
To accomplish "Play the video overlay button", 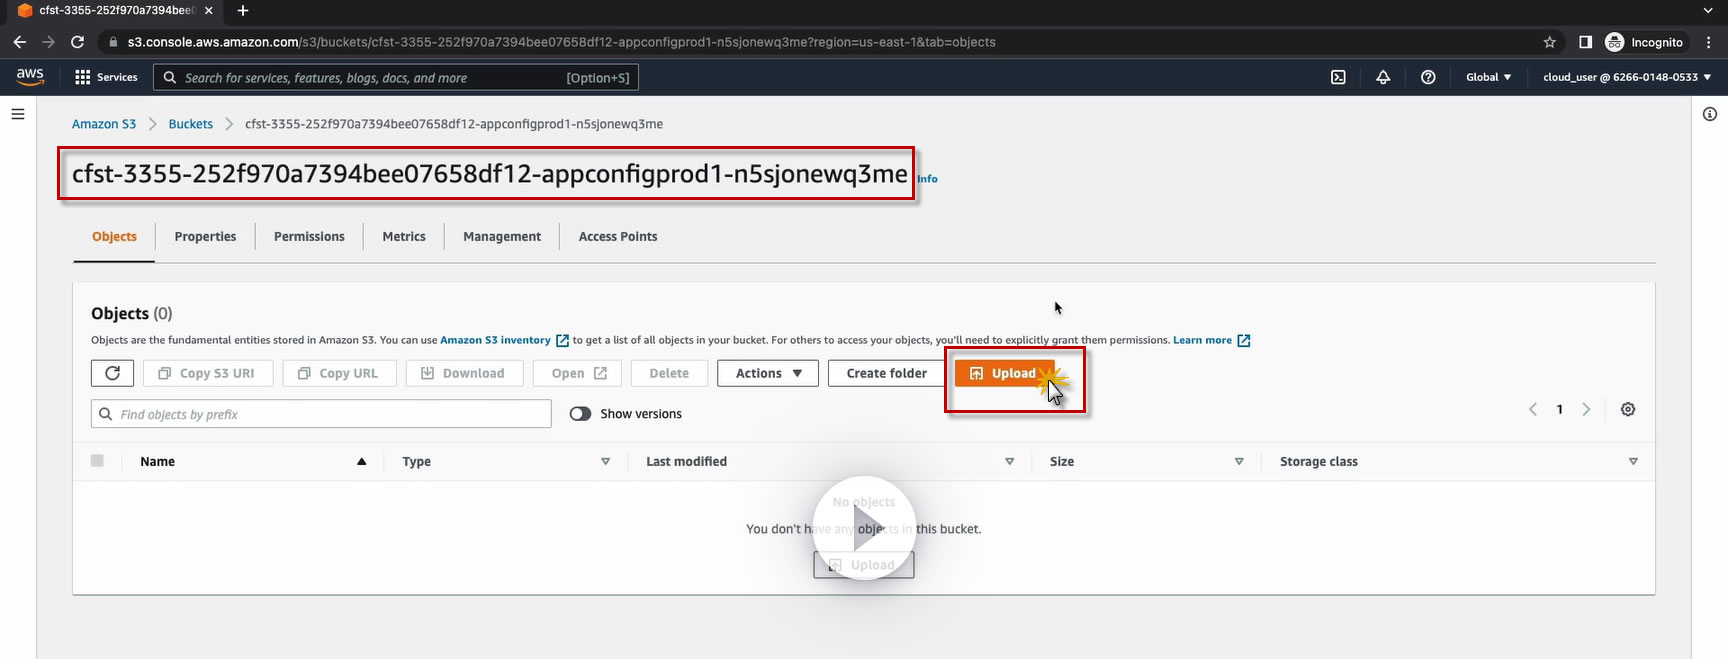I will (x=865, y=528).
